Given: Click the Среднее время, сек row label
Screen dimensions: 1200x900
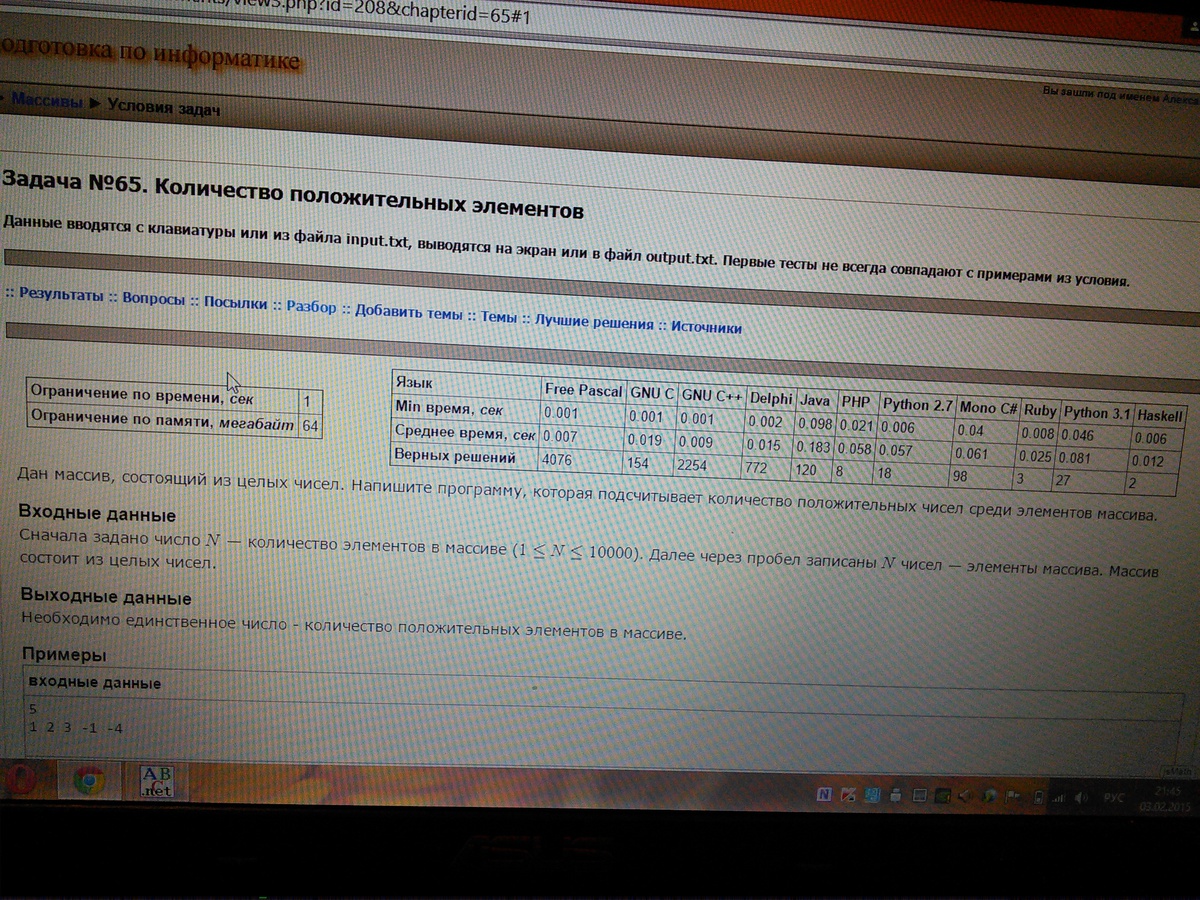Looking at the screenshot, I should 465,433.
